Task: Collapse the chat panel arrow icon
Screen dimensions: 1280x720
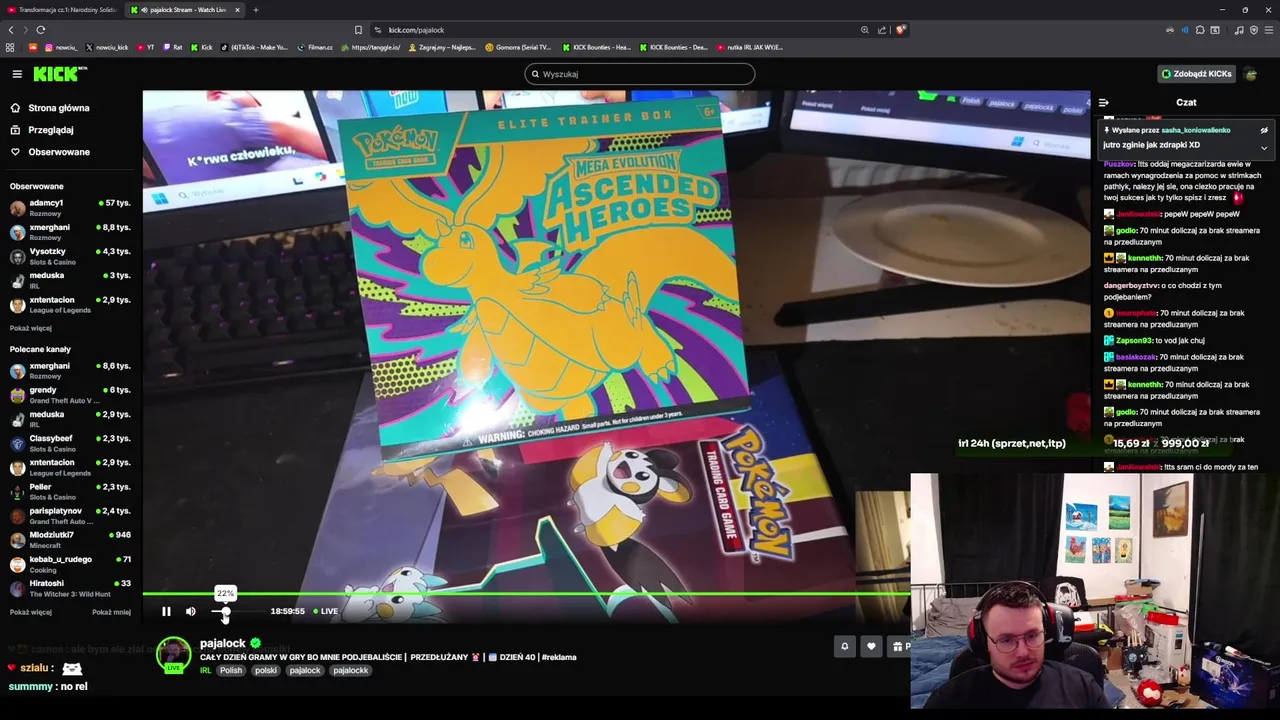Action: click(x=1103, y=102)
